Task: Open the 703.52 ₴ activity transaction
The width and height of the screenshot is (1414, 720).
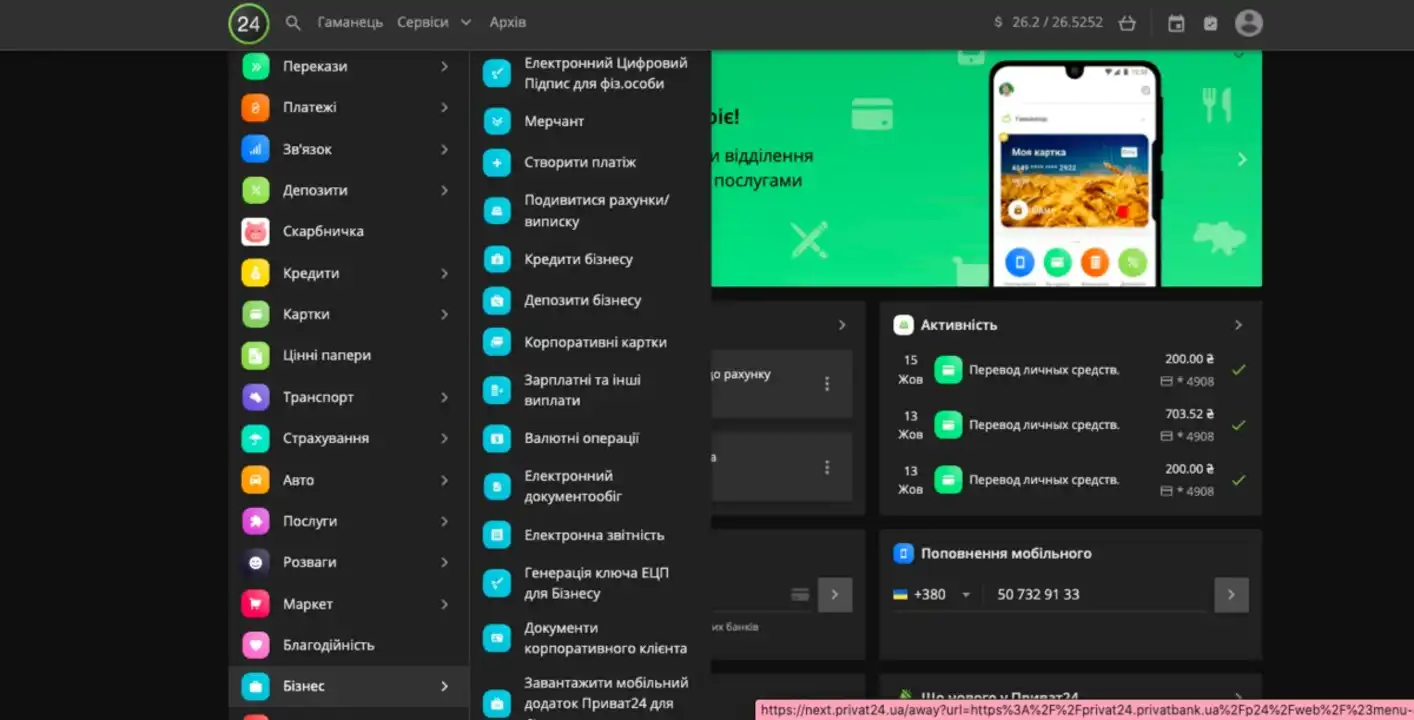Action: click(x=1070, y=425)
